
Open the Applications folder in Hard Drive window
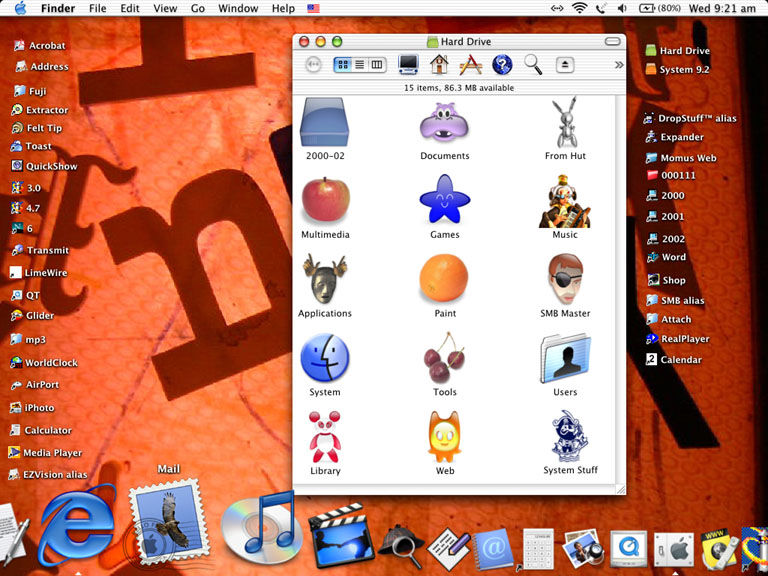[x=325, y=285]
